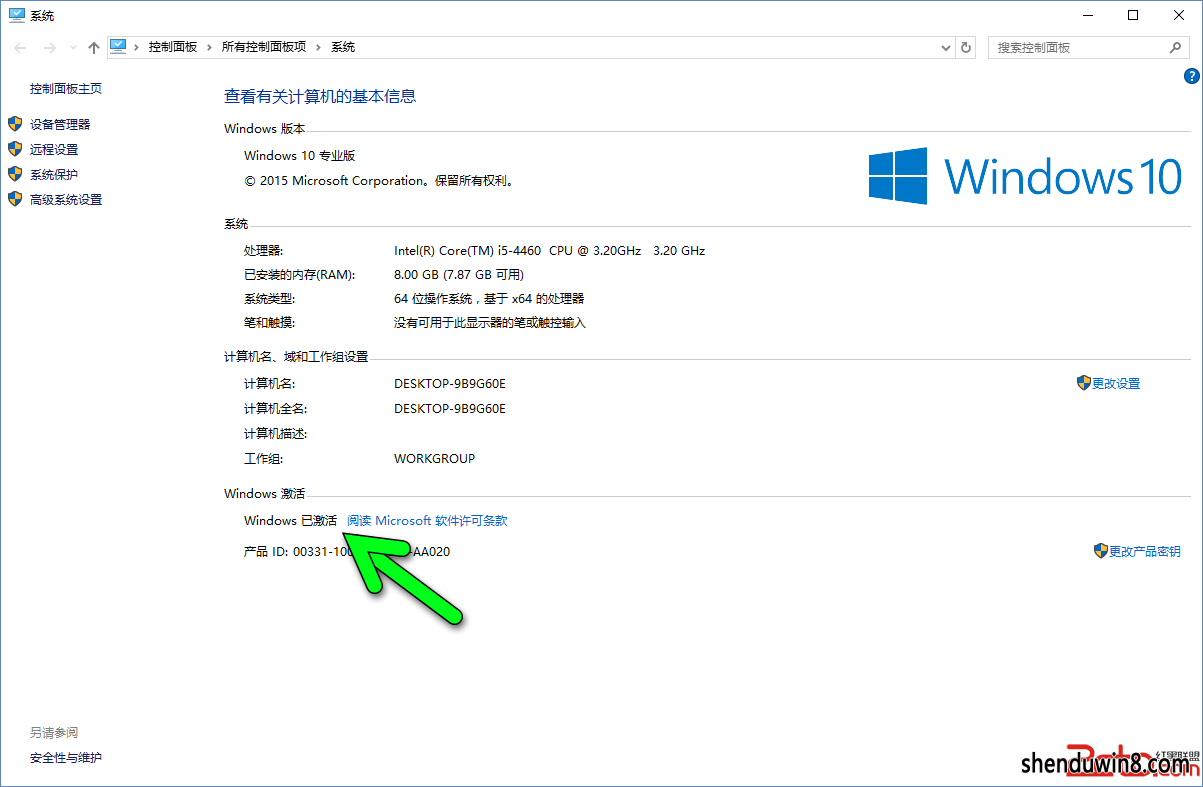This screenshot has width=1203, height=787.
Task: Click the Windows 10 logo
Action: point(1025,176)
